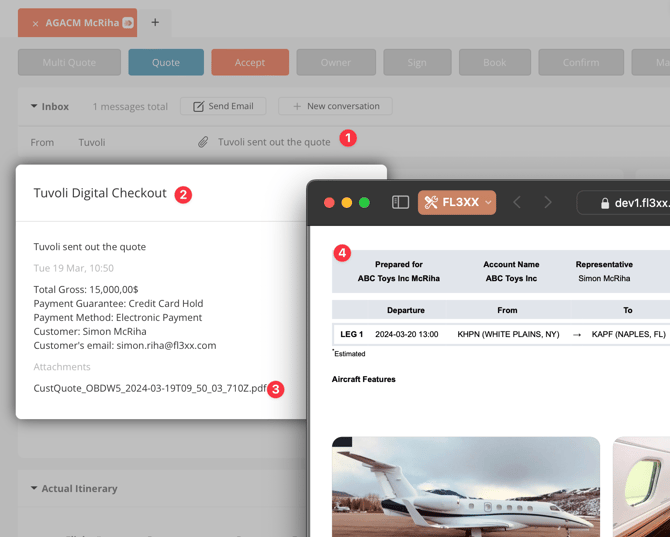The image size is (670, 537).
Task: Toggle the browser sidebar icon
Action: (x=400, y=202)
